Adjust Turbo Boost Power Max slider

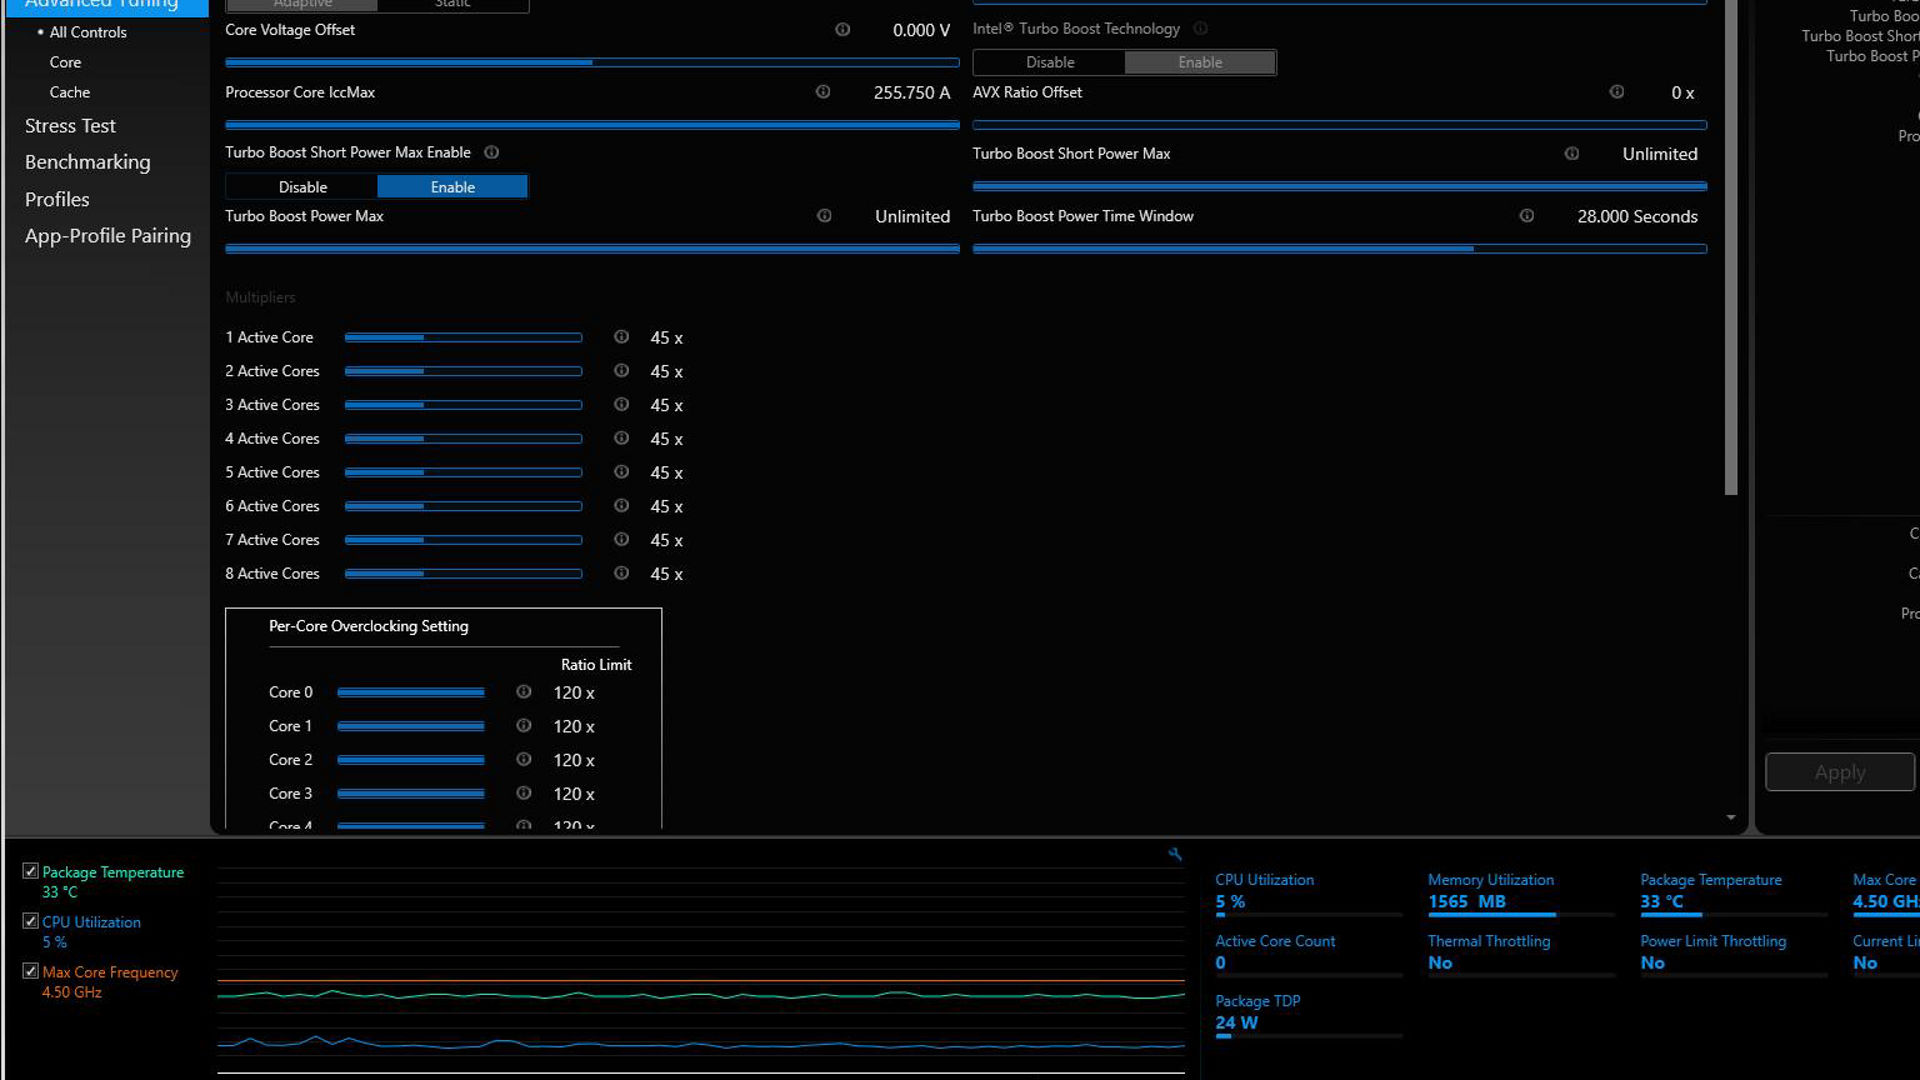592,249
